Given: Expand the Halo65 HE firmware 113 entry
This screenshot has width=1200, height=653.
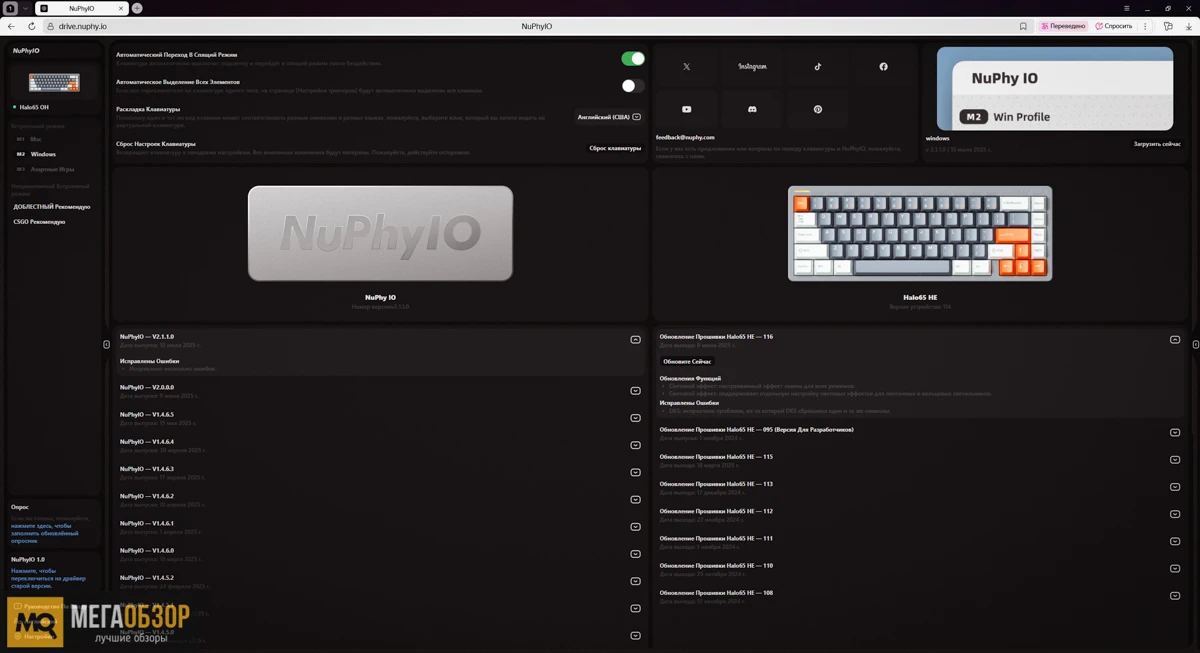Looking at the screenshot, I should tap(1175, 487).
